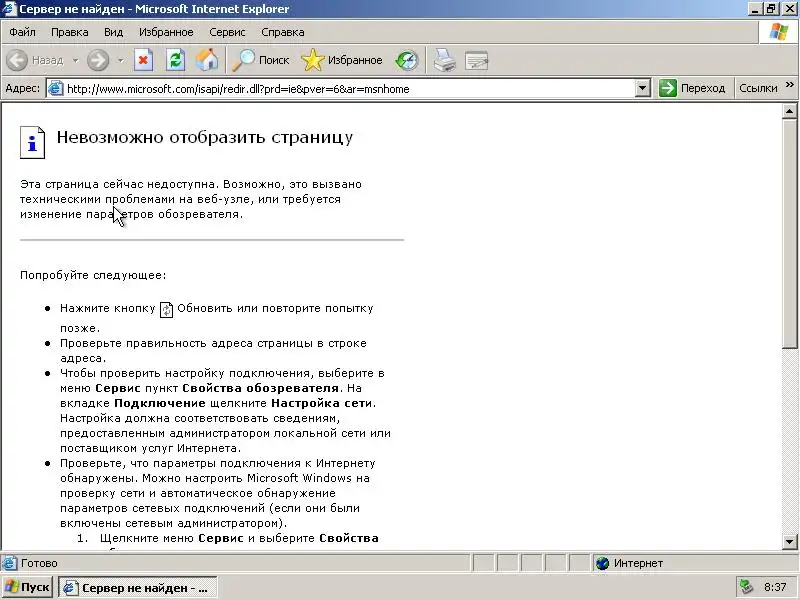Click the info page icon beside heading
The width and height of the screenshot is (800, 600).
coord(32,142)
